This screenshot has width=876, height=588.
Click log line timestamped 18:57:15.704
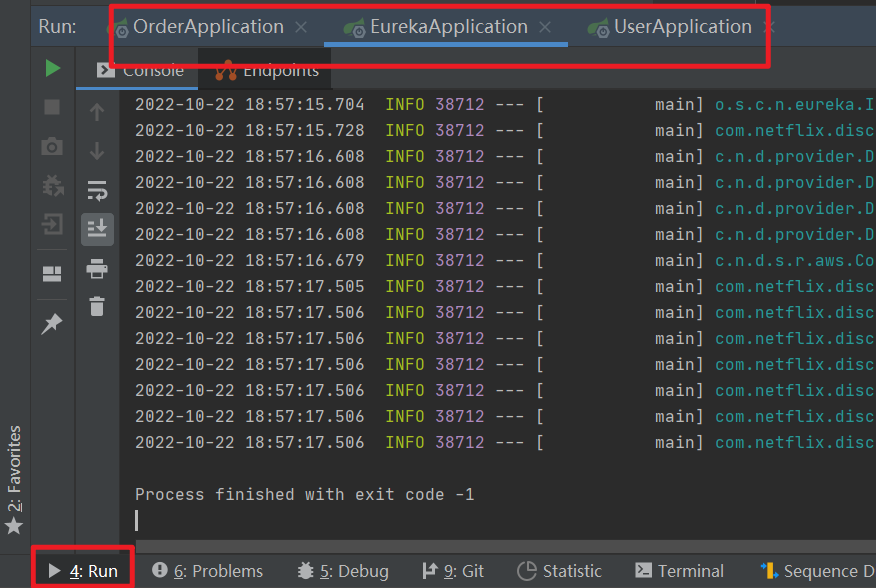pyautogui.click(x=504, y=105)
